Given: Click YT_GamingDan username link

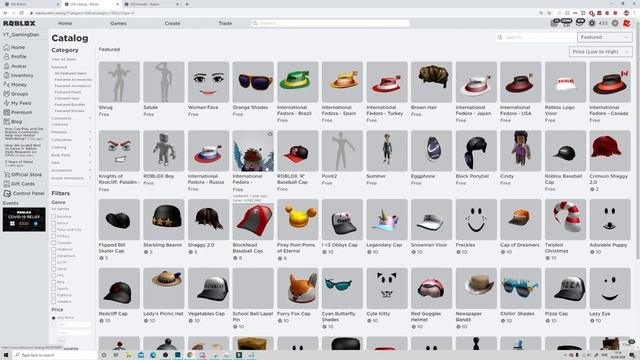Looking at the screenshot, I should (x=21, y=35).
